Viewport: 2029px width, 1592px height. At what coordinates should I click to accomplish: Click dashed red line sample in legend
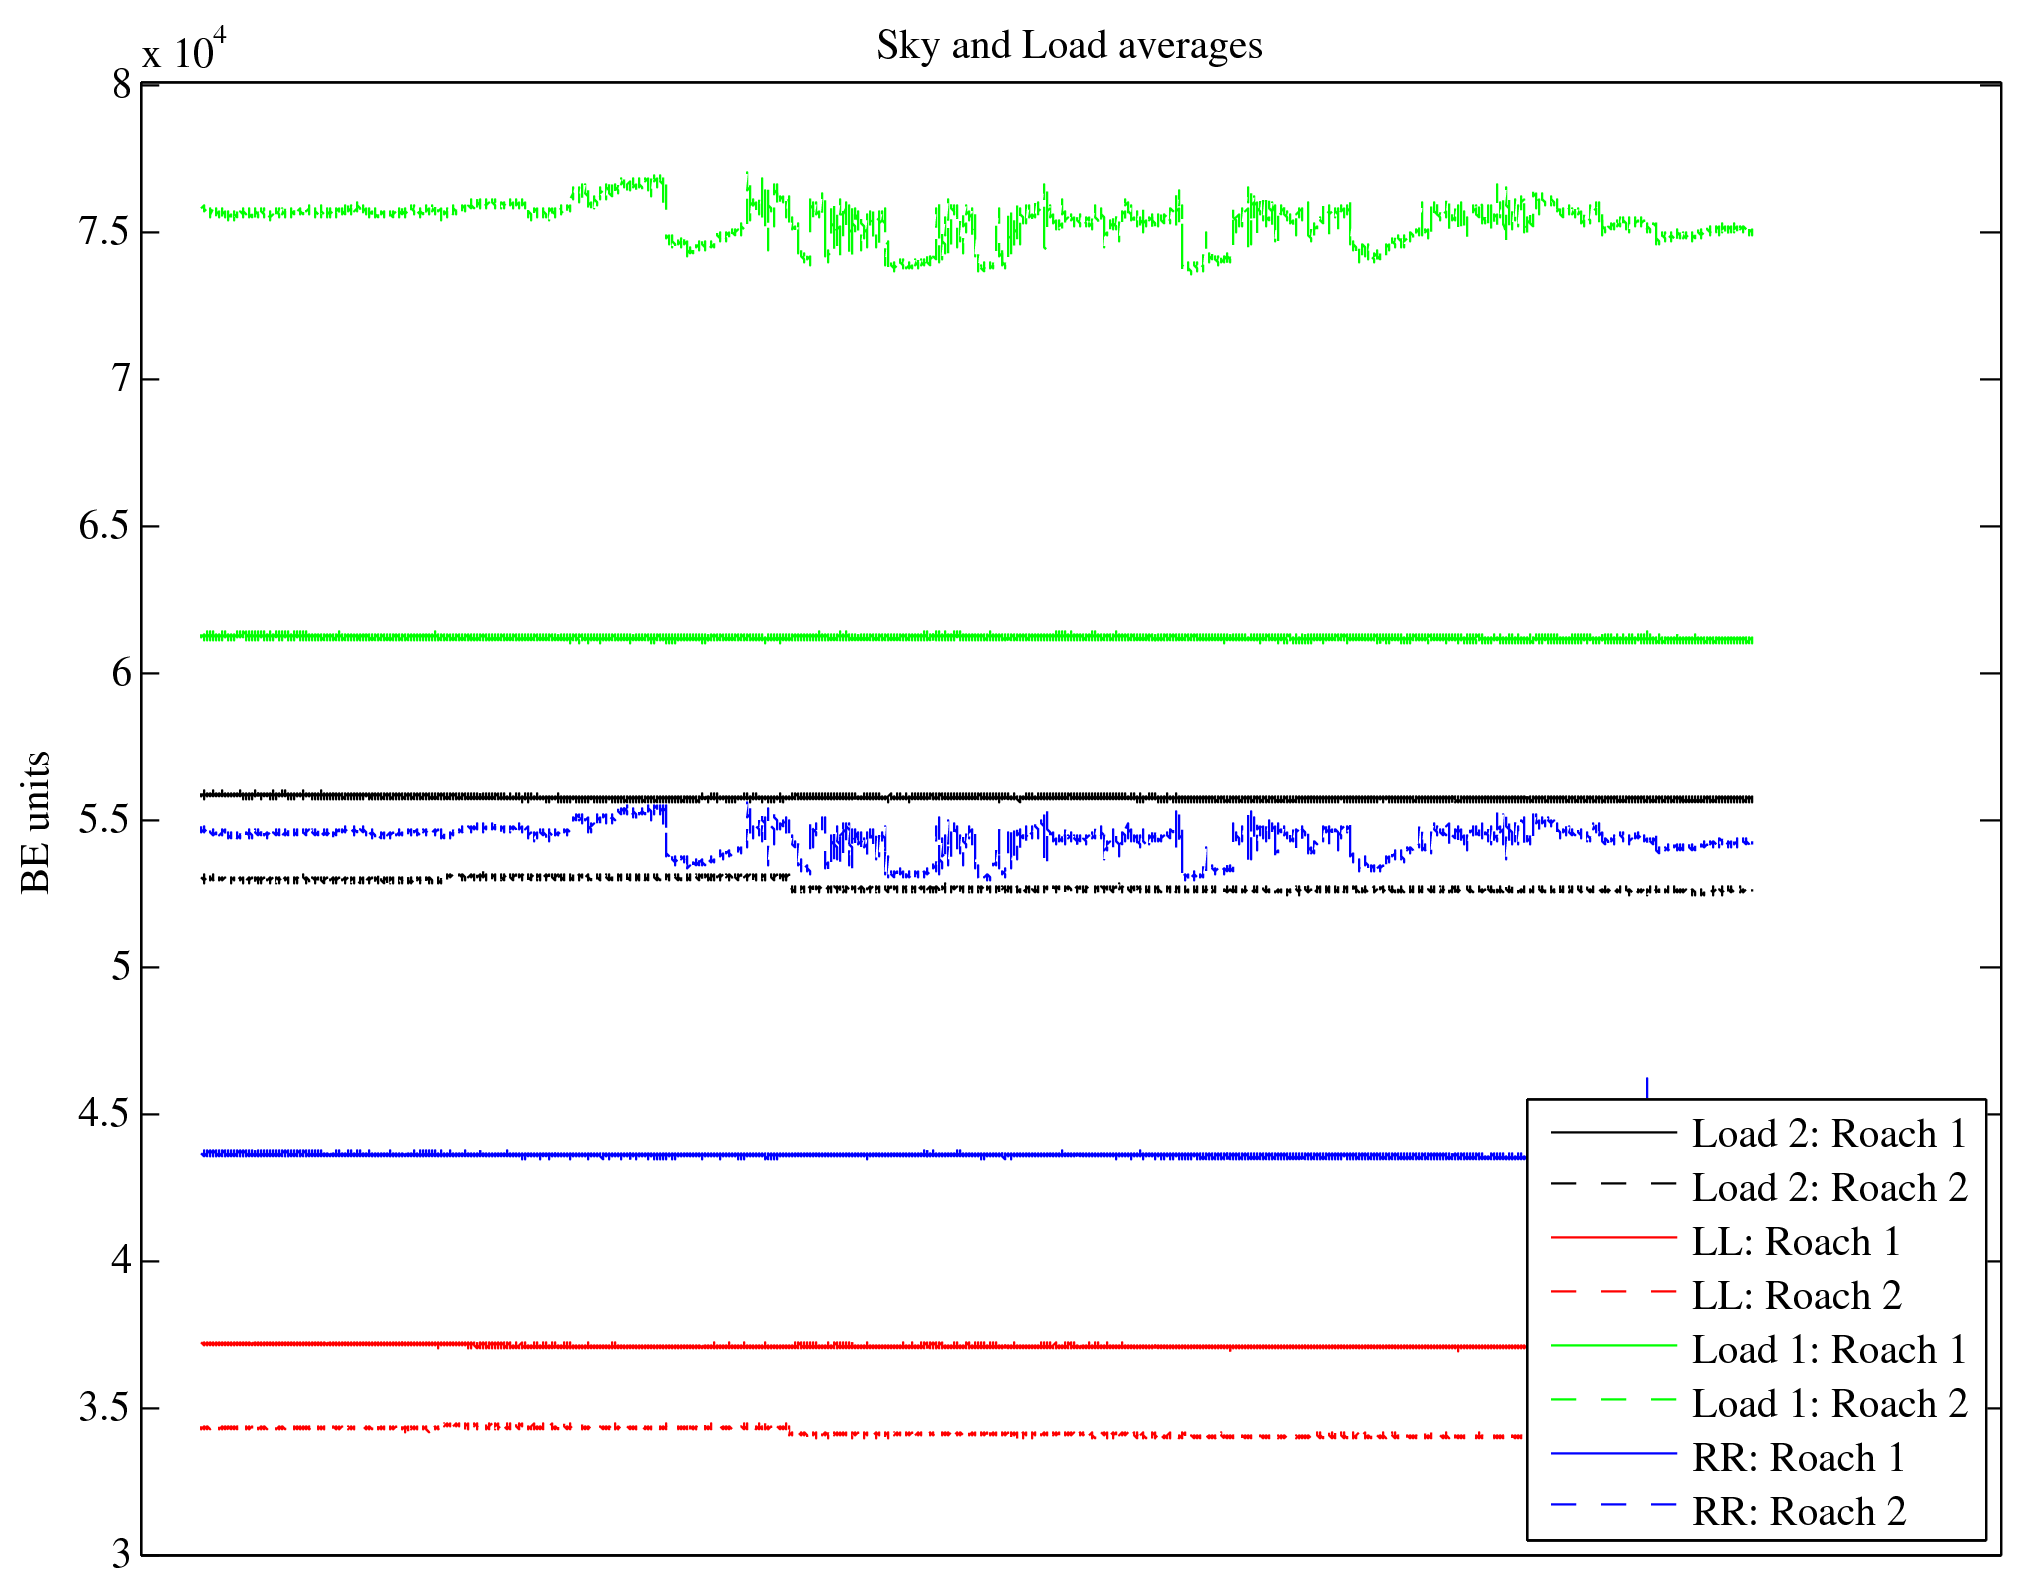1613,1292
